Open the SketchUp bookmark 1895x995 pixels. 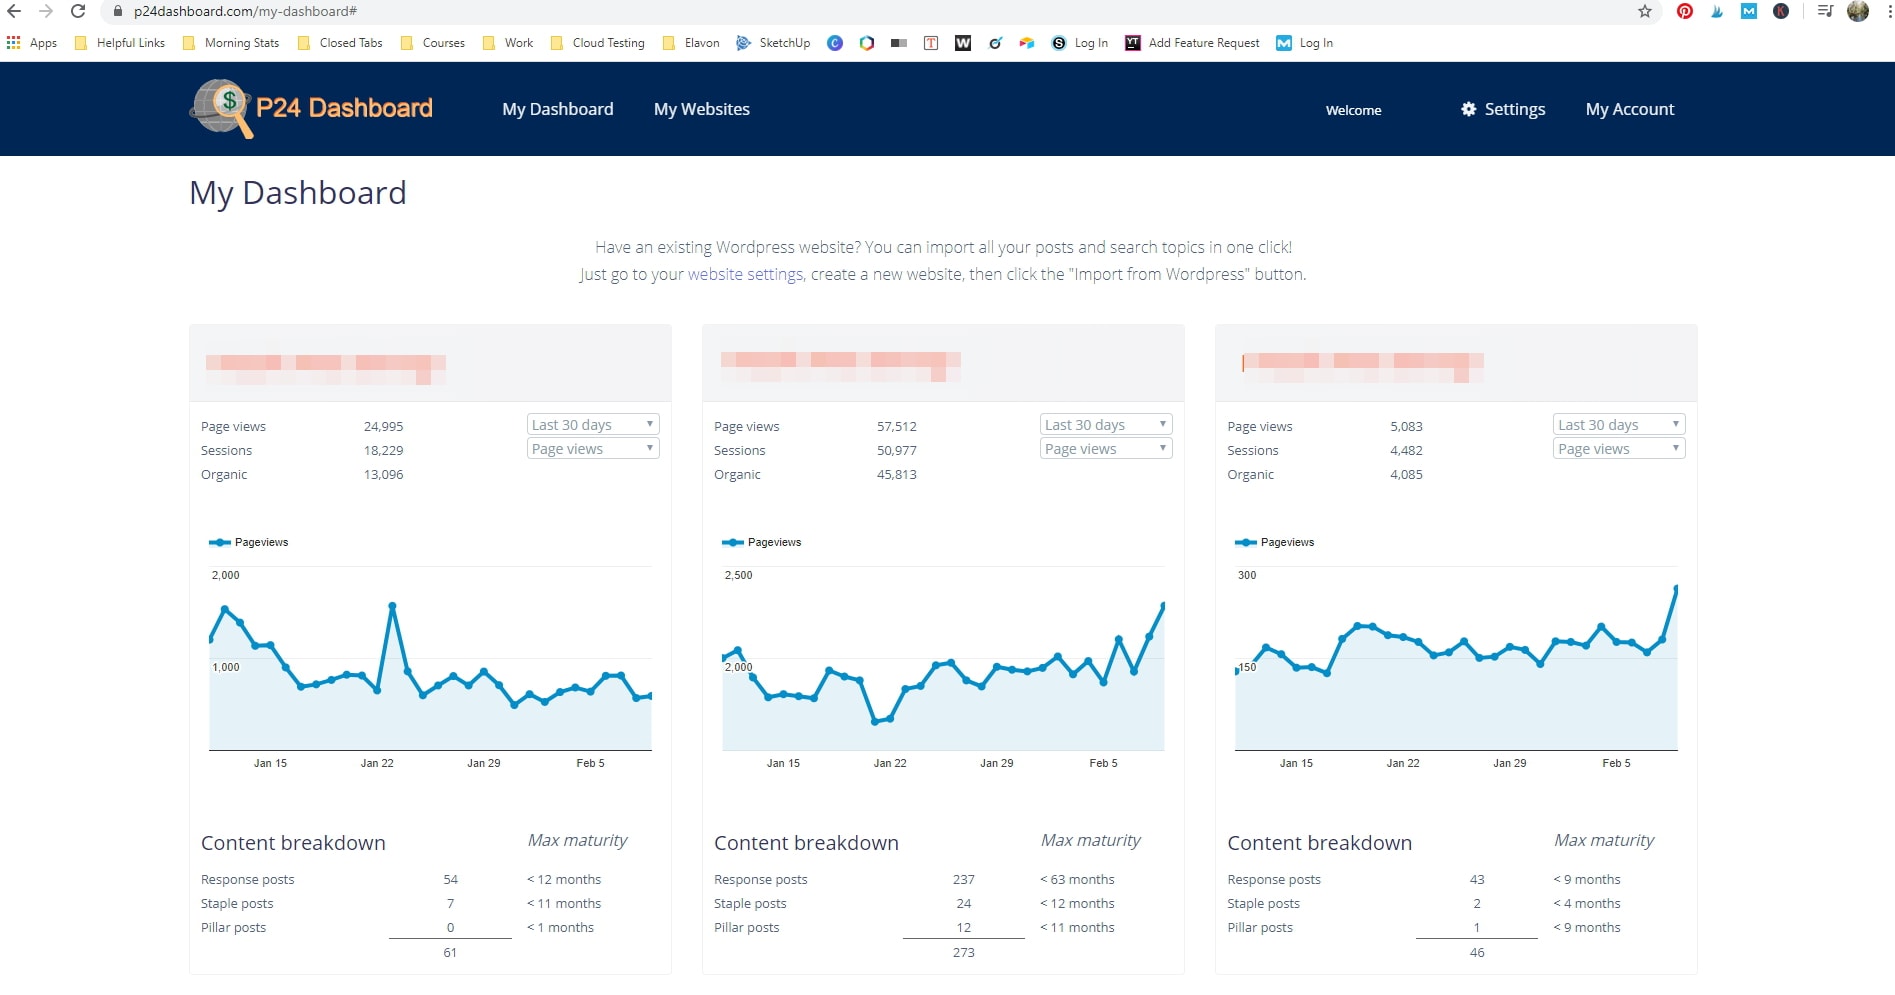tap(773, 43)
